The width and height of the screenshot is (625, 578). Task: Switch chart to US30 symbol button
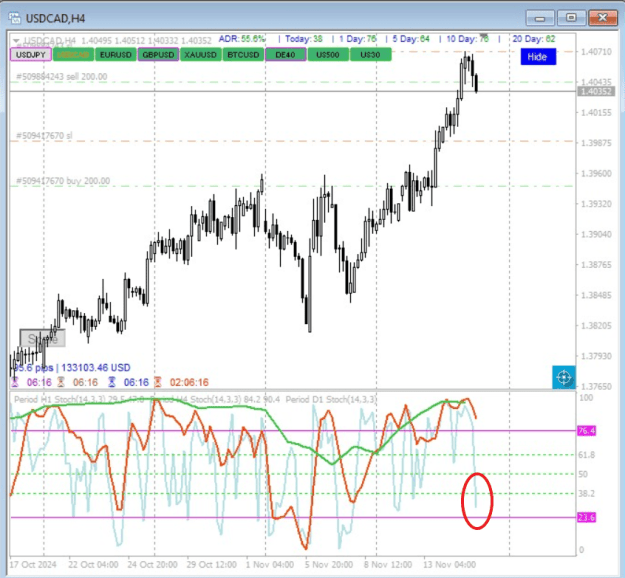(x=370, y=55)
